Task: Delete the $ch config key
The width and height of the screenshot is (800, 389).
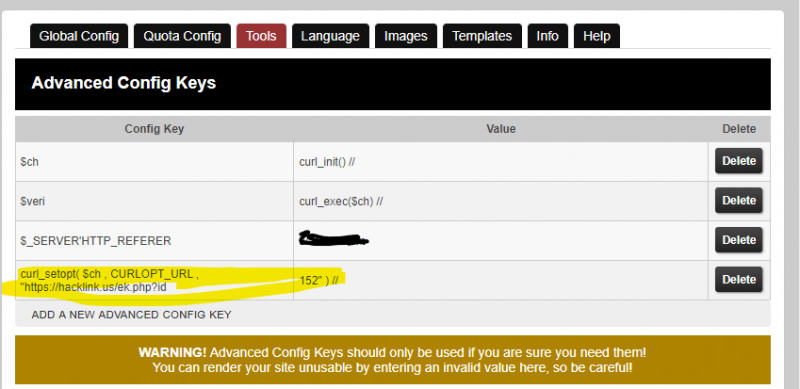Action: click(x=738, y=161)
